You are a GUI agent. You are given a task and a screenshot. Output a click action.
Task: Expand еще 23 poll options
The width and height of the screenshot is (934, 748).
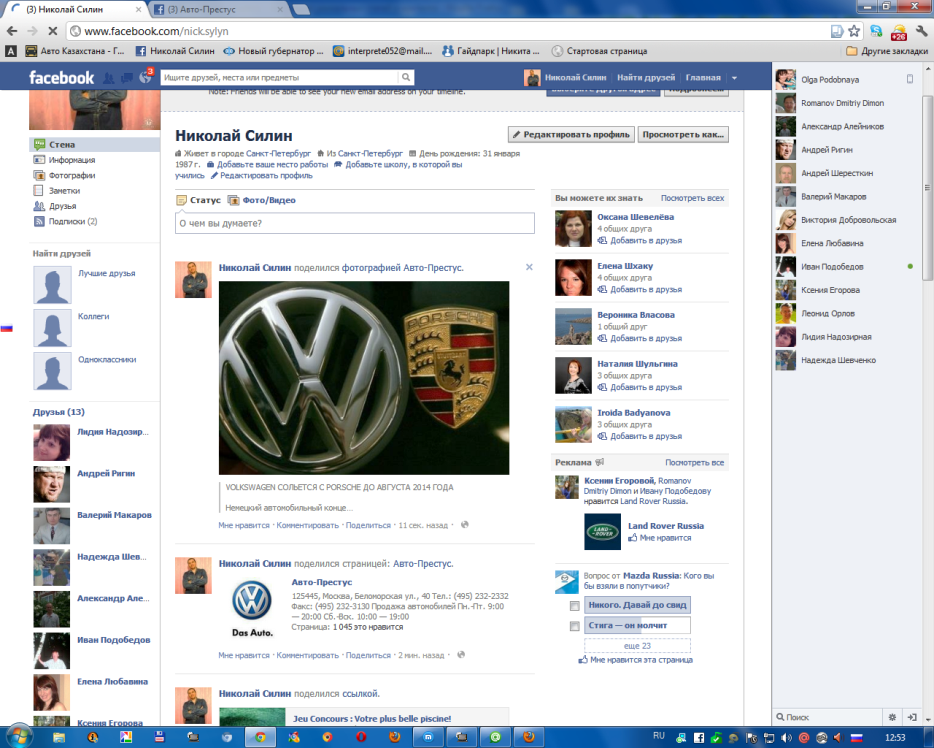pyautogui.click(x=637, y=646)
